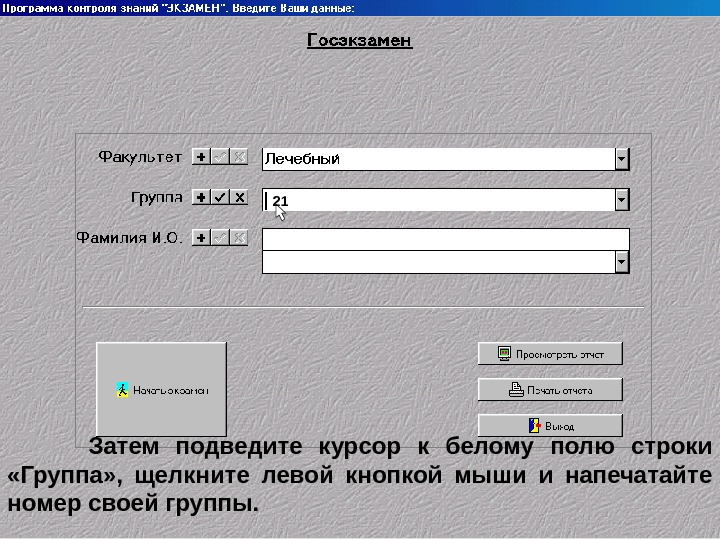Click the plus icon beside Факультет
Viewport: 720px width, 540px height.
(x=201, y=157)
